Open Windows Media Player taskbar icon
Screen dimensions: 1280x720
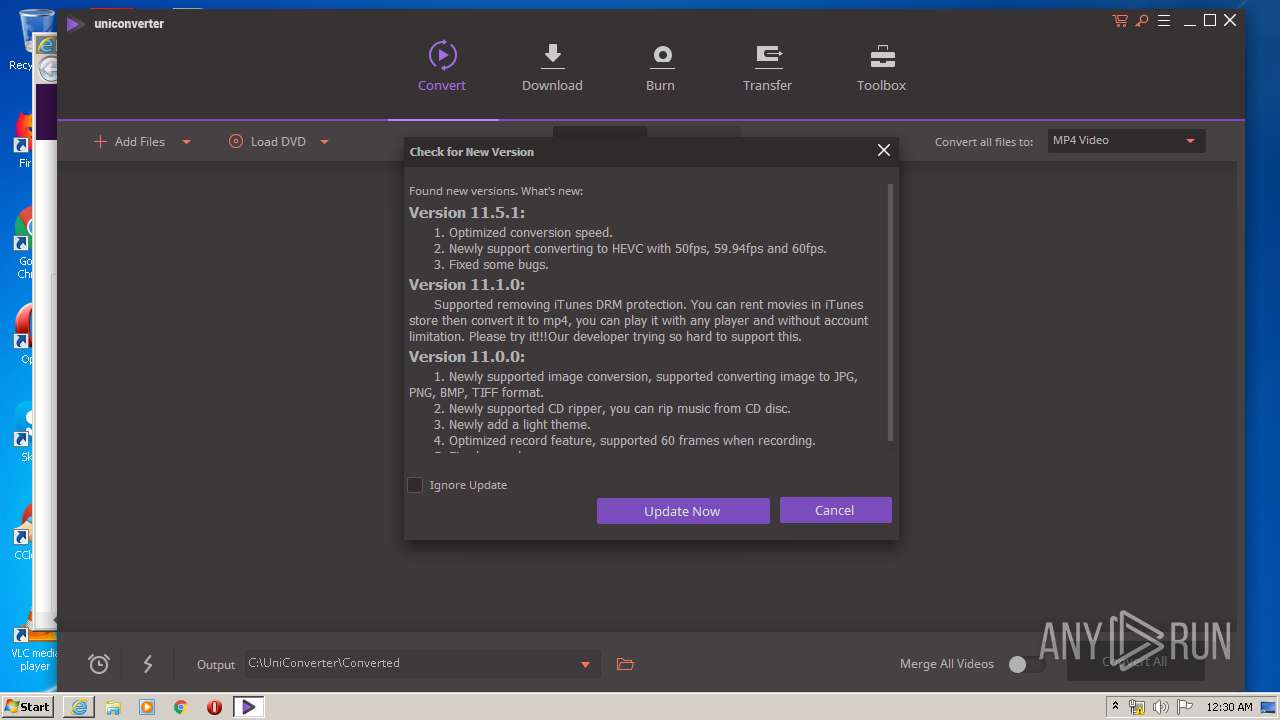147,707
